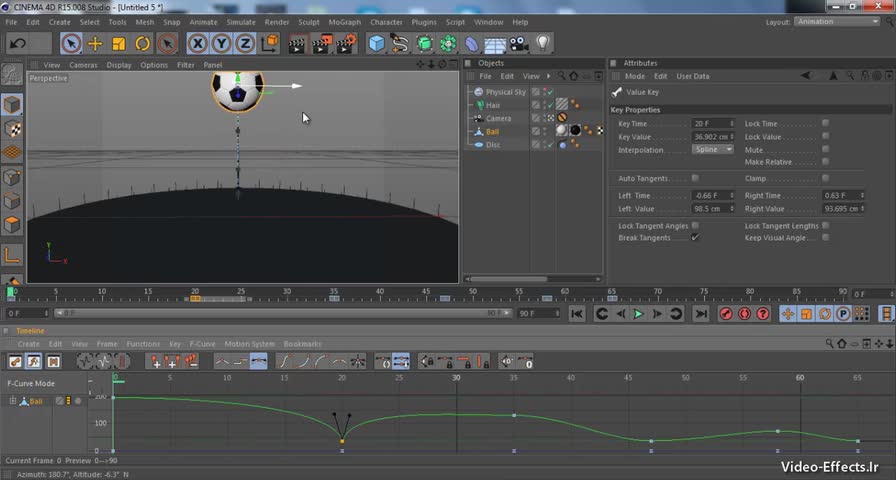Enable the Lock Time checkbox
Image resolution: width=896 pixels, height=480 pixels.
[825, 123]
